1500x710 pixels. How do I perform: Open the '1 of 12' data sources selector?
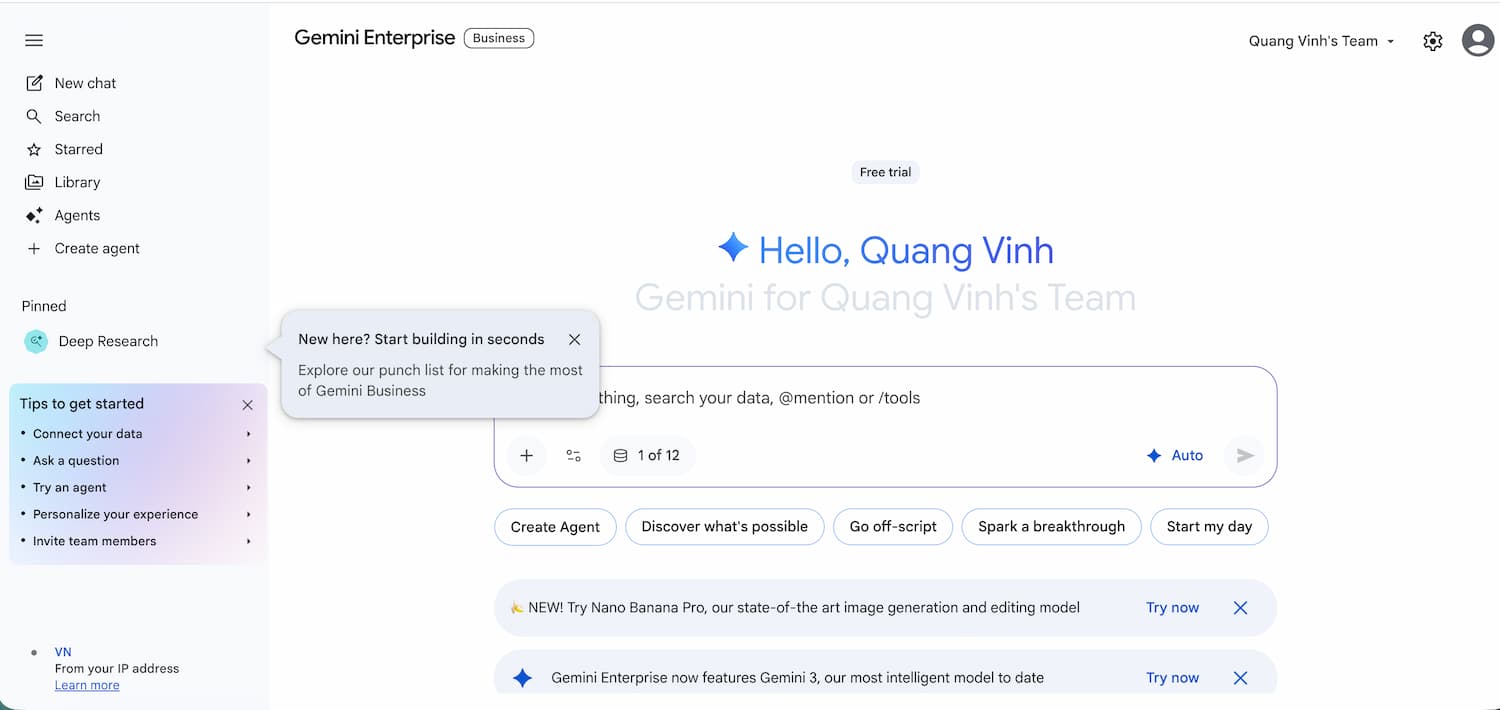click(647, 456)
